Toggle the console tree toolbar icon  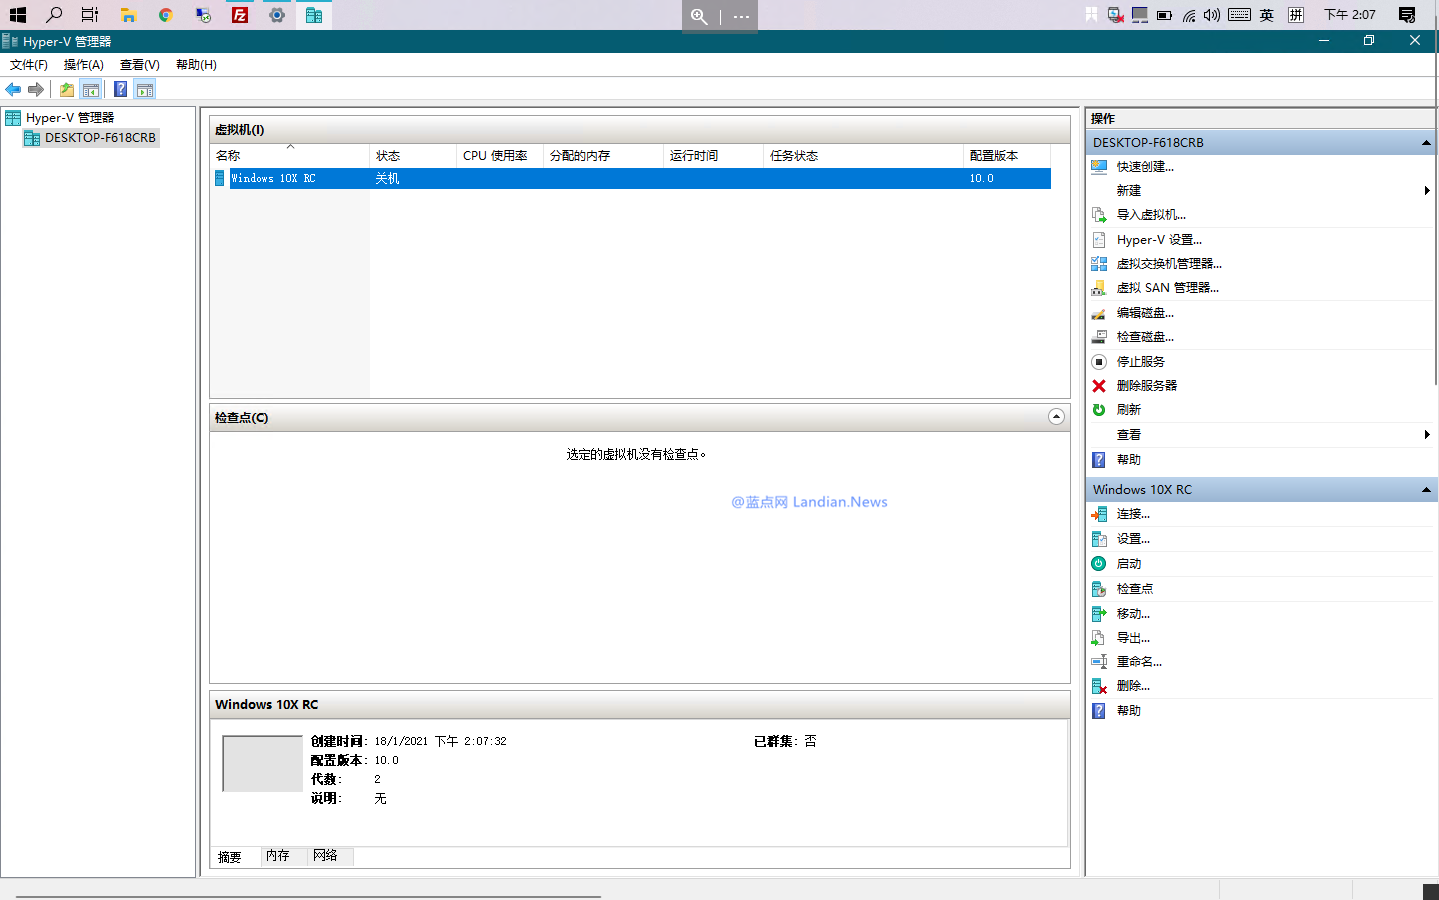click(91, 89)
